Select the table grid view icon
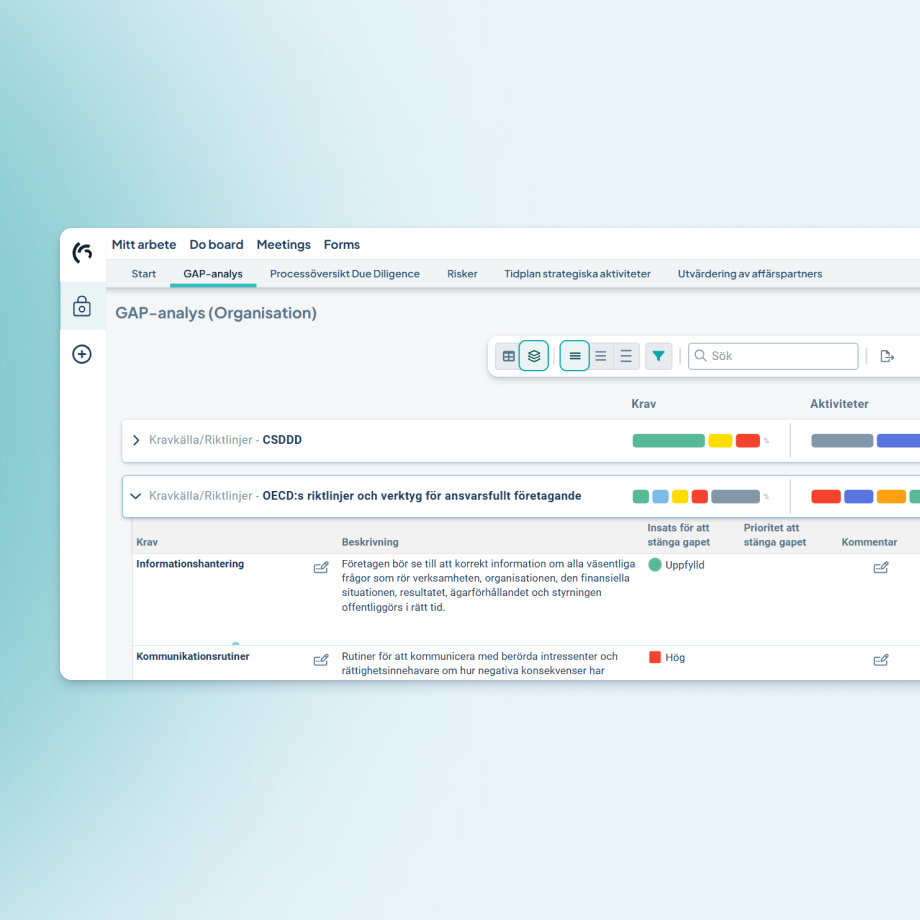 pos(508,356)
